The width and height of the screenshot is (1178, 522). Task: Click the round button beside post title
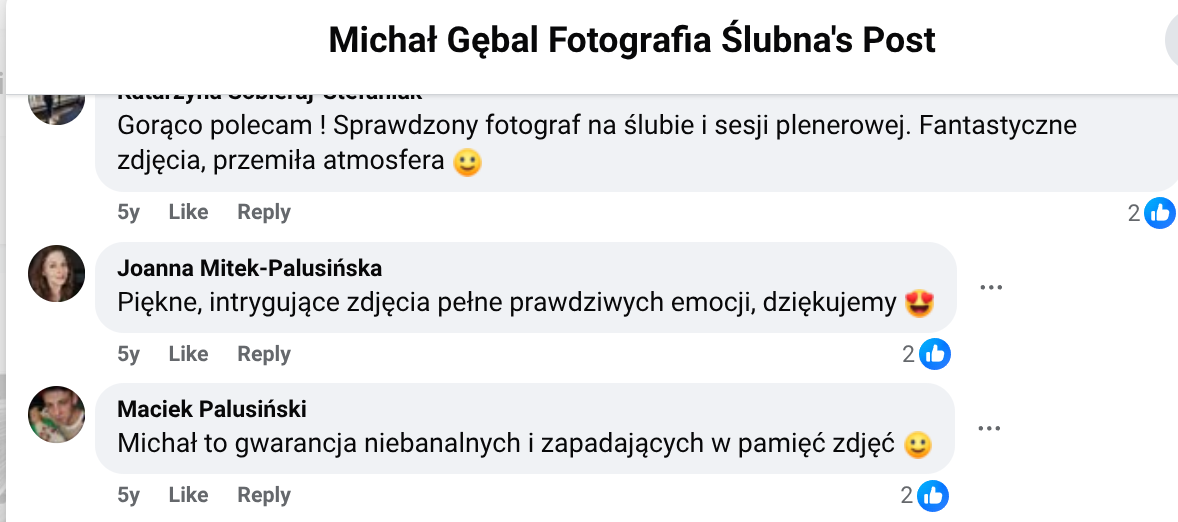[1172, 40]
